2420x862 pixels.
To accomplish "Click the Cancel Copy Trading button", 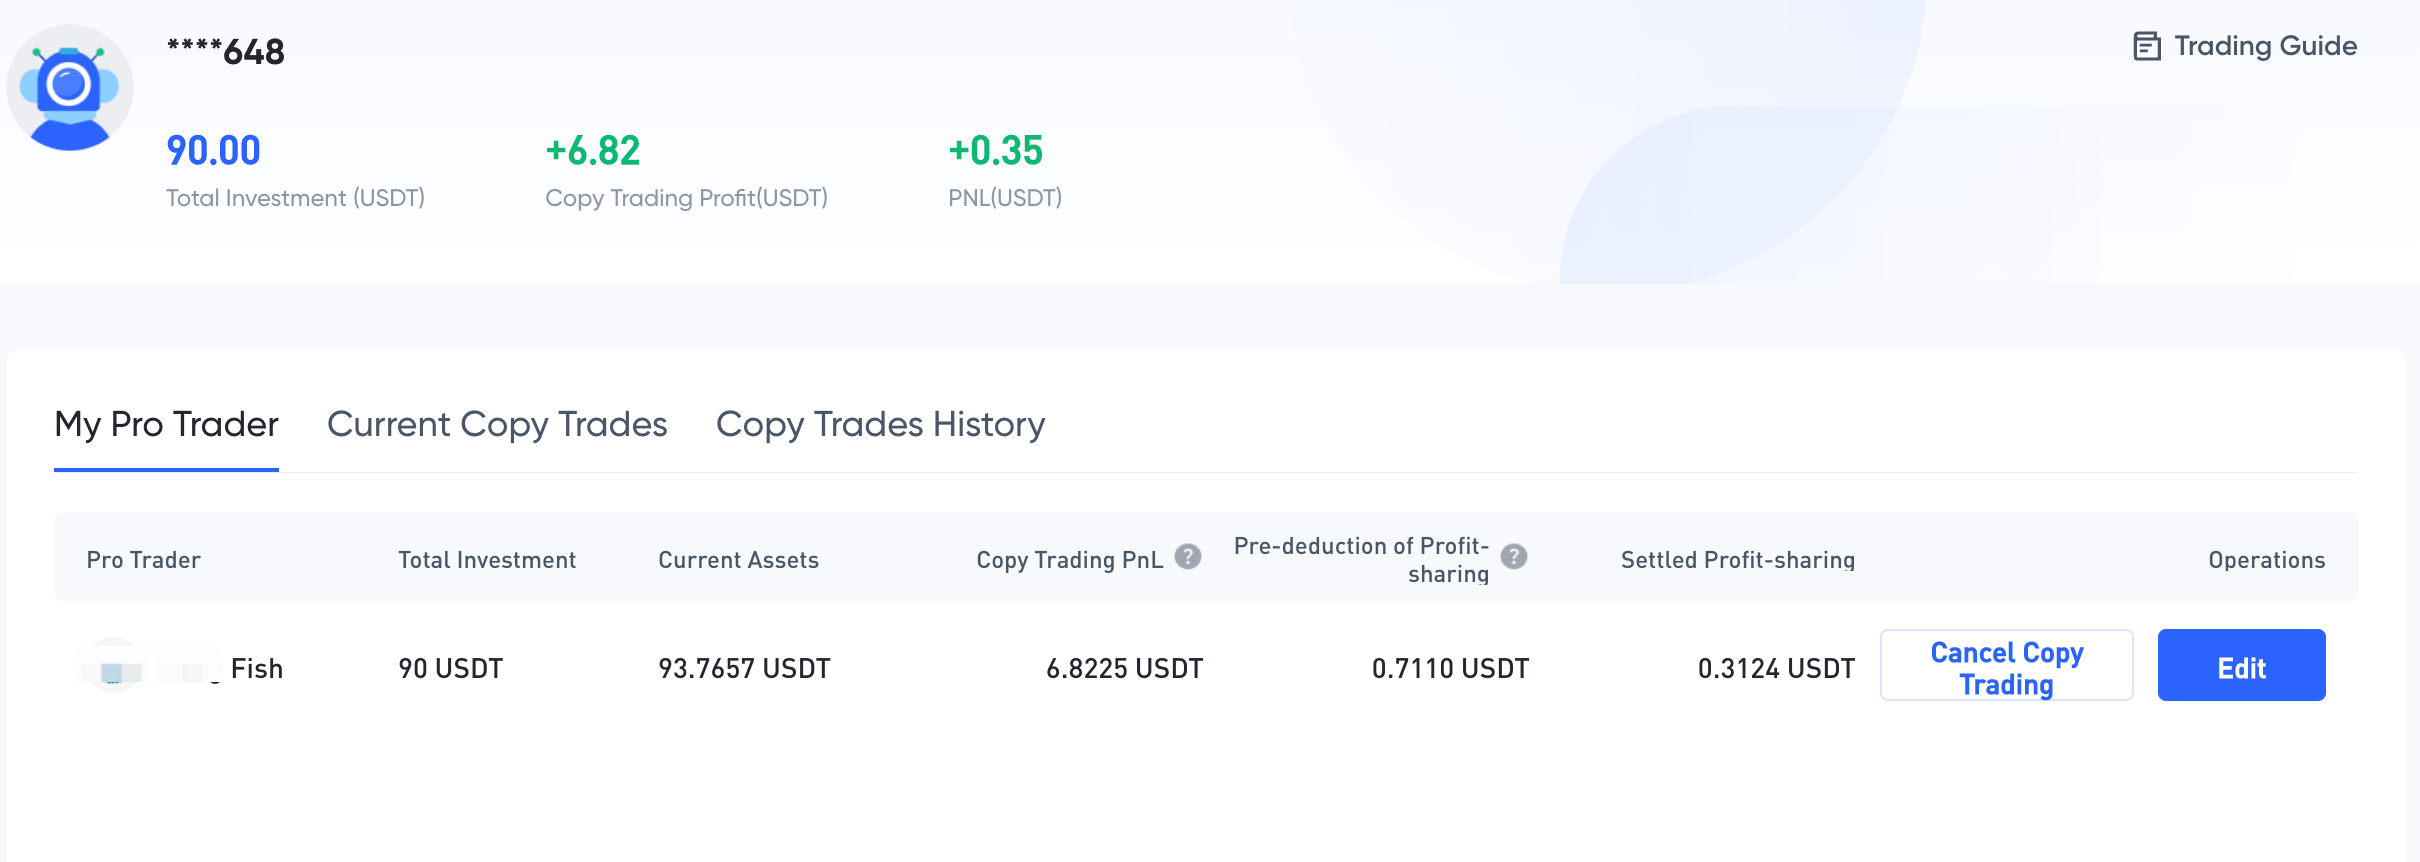I will point(2005,665).
